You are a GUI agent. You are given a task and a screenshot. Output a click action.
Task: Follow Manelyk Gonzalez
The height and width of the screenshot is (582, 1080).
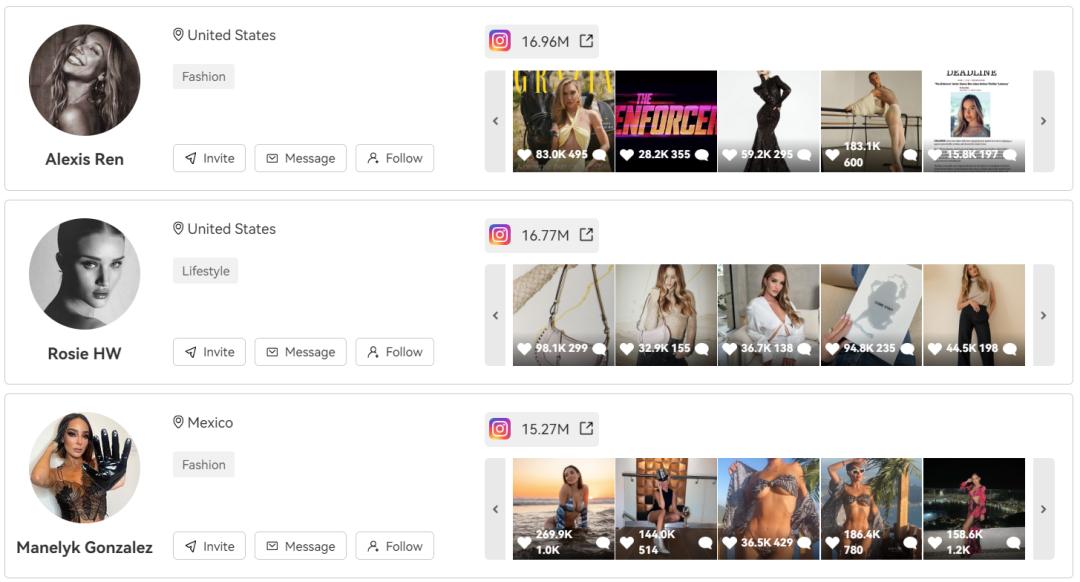(395, 546)
